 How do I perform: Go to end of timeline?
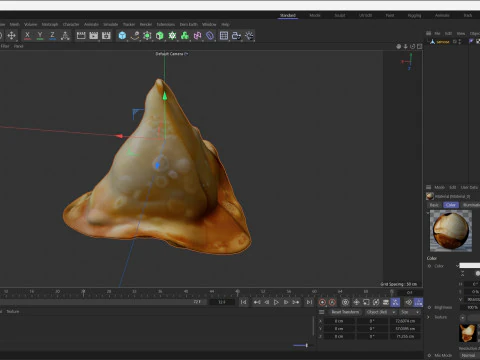pyautogui.click(x=309, y=302)
